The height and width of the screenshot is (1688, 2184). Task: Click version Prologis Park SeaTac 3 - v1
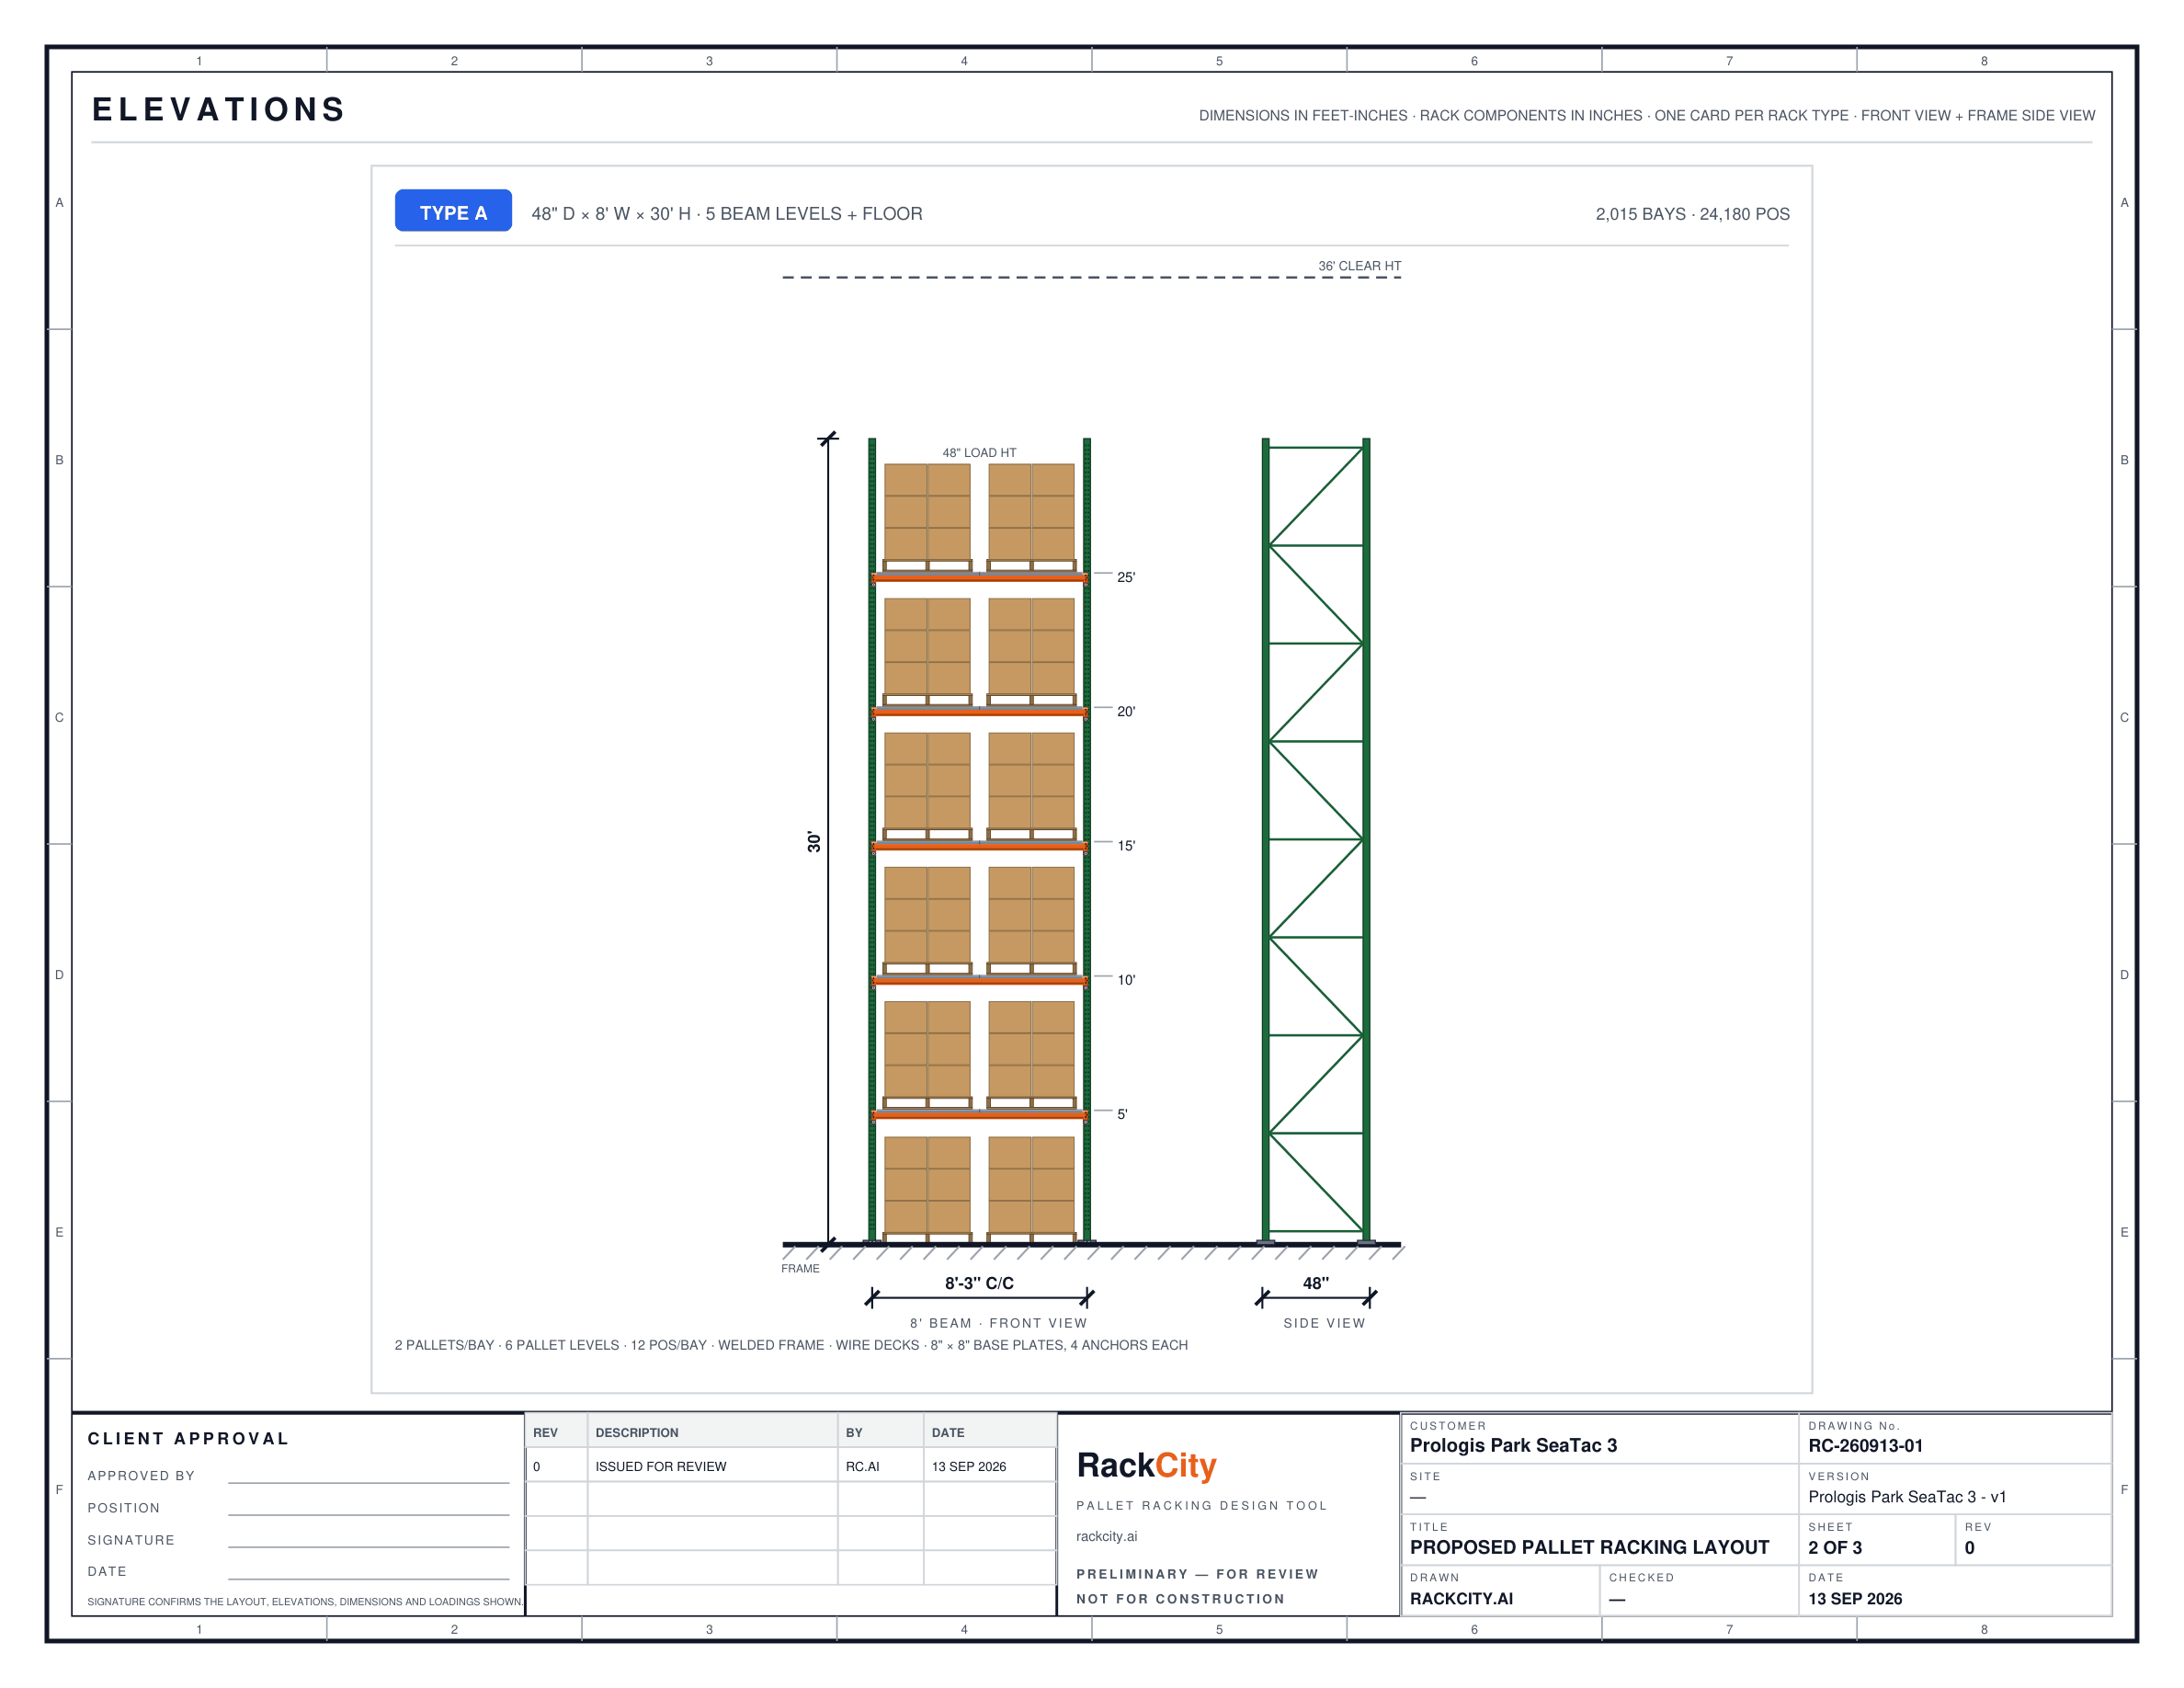pos(1907,1496)
